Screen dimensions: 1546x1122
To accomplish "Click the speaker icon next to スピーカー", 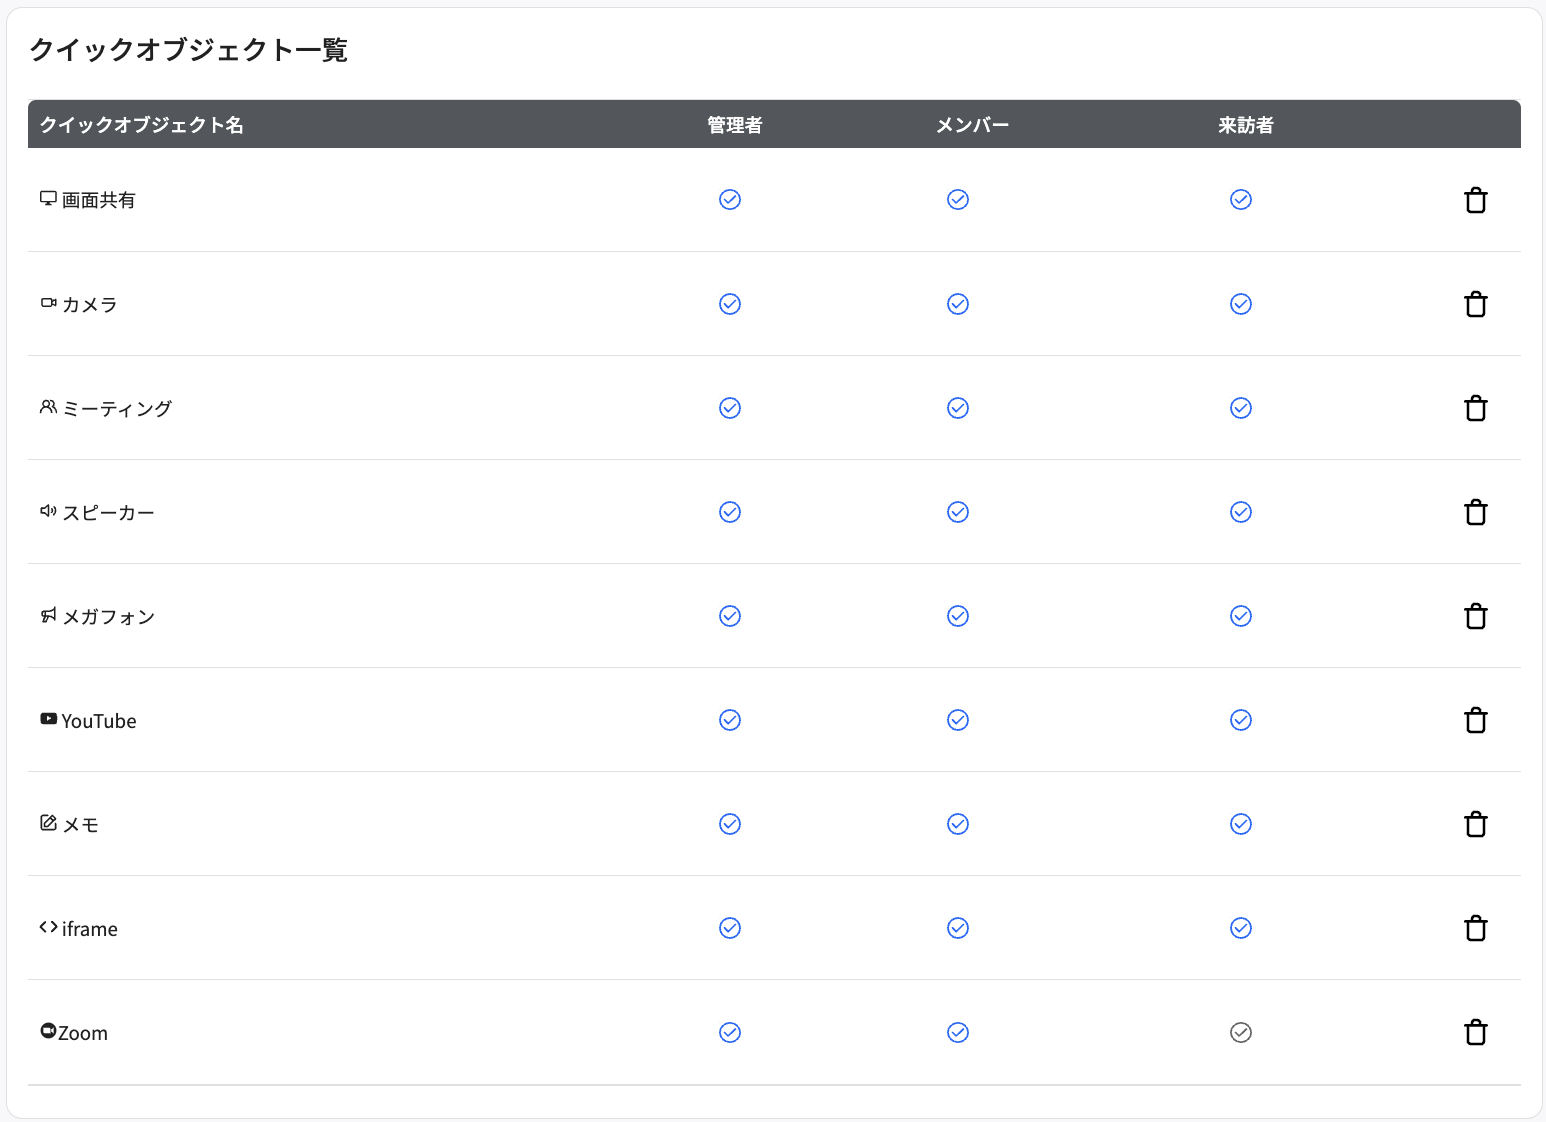I will [x=47, y=510].
